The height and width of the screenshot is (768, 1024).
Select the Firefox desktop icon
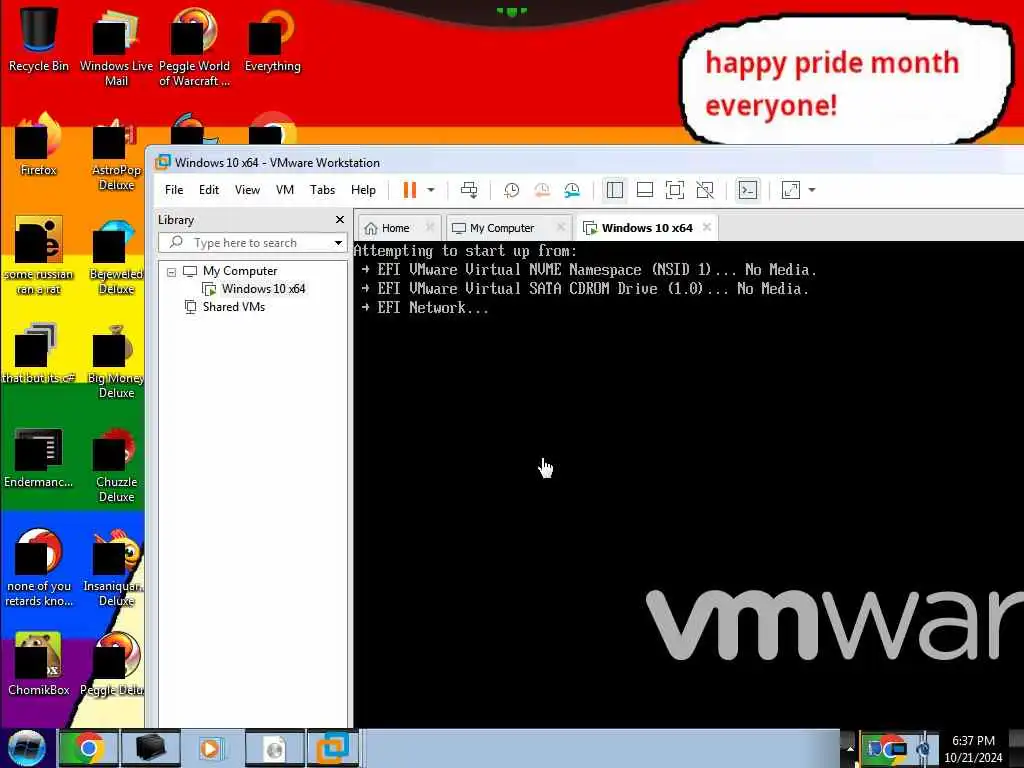tap(38, 145)
